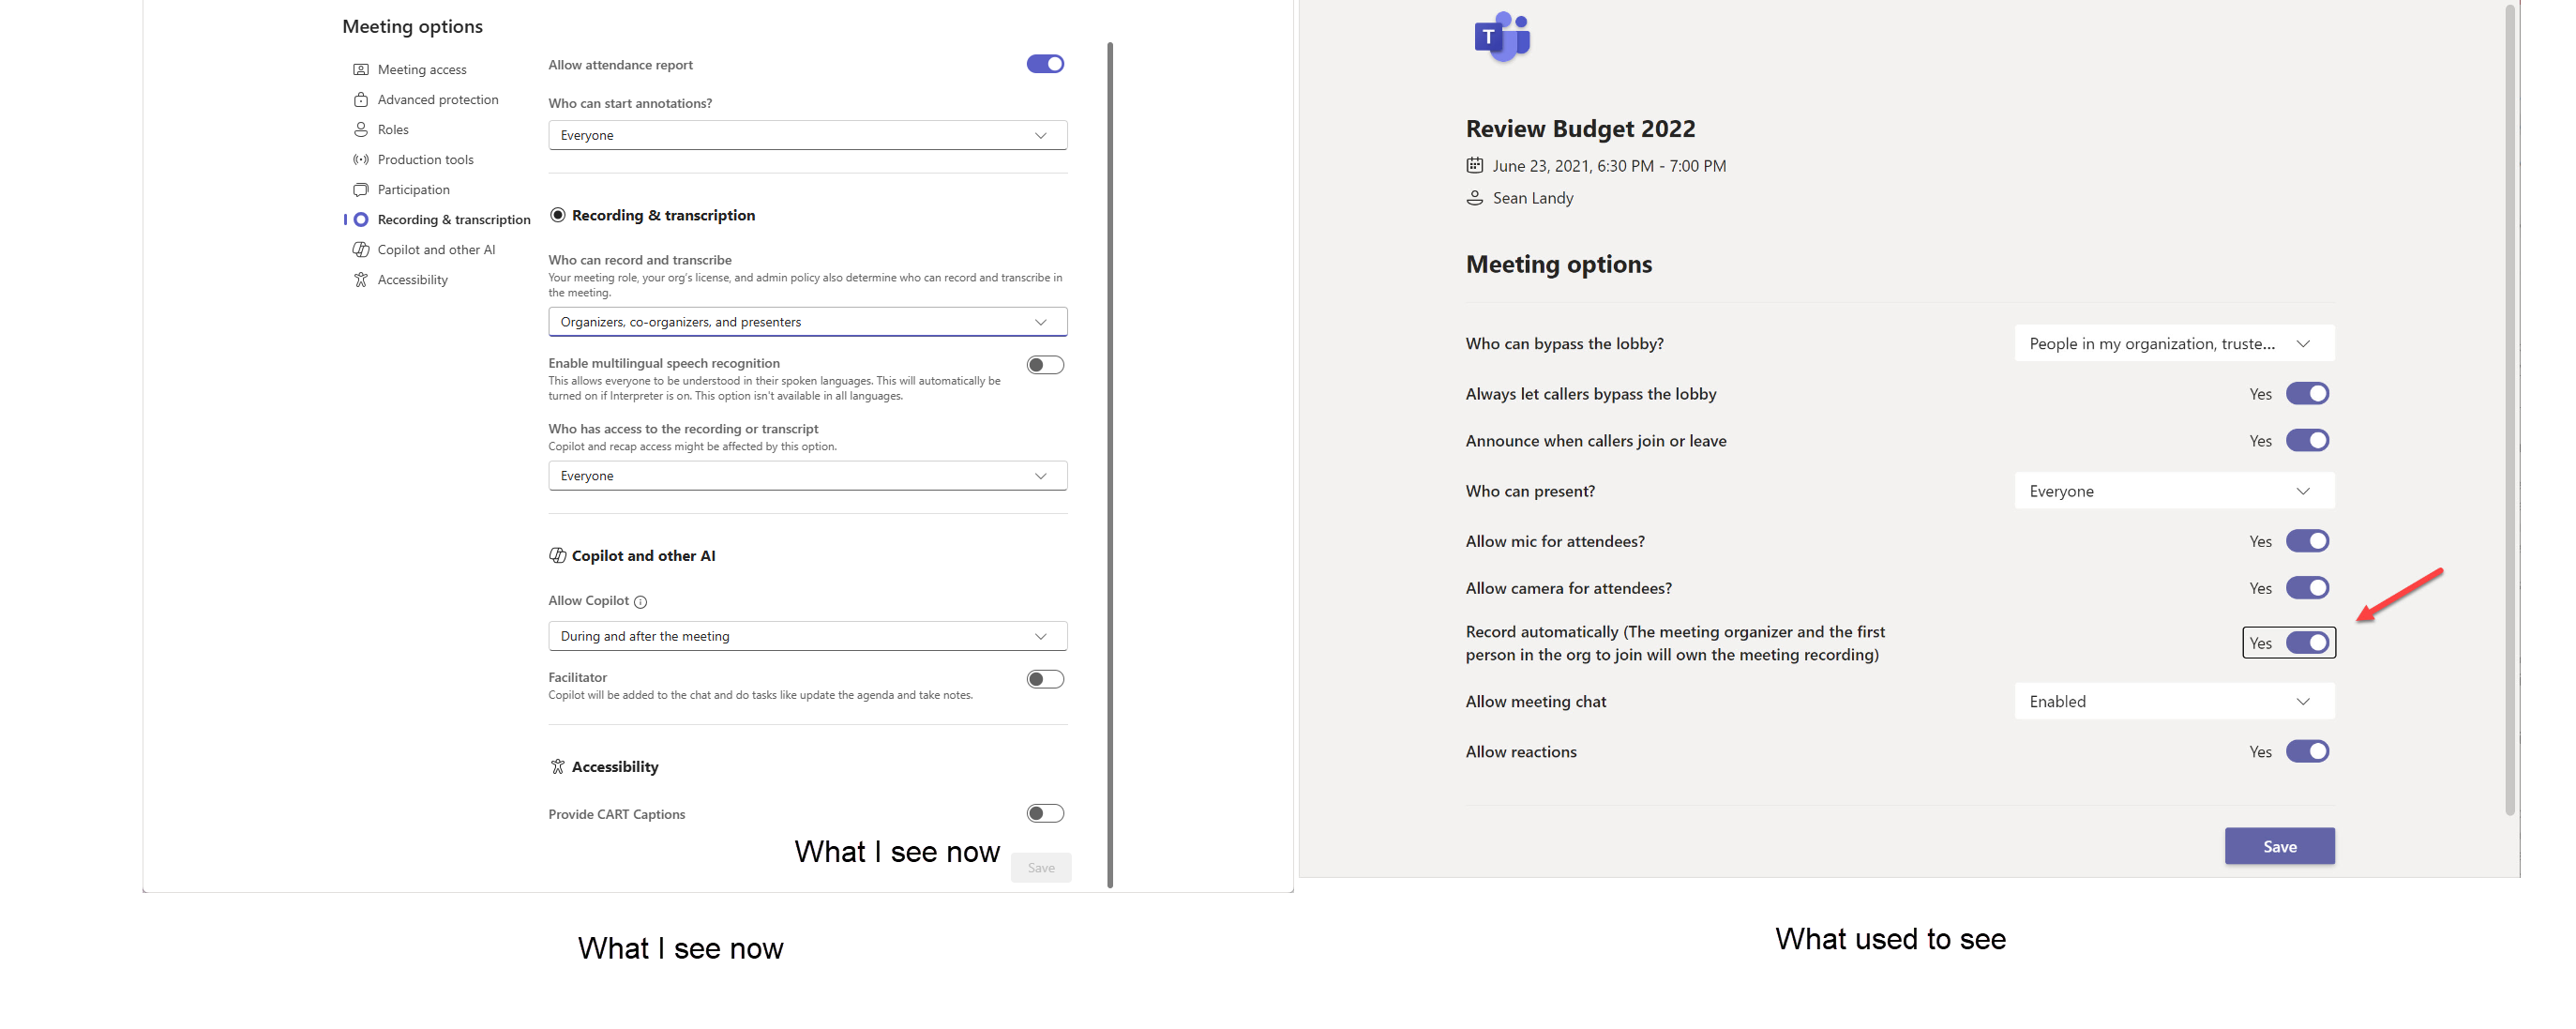Open Who can start annotations dropdown
The image size is (2576, 1029).
(808, 135)
